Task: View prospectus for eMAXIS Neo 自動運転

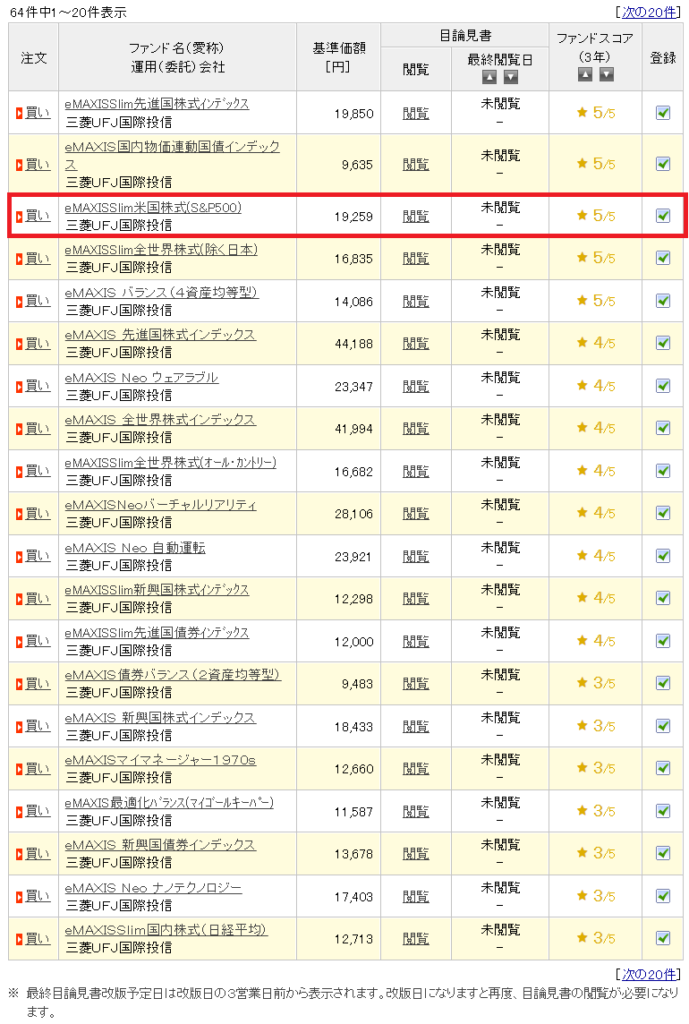Action: click(416, 556)
